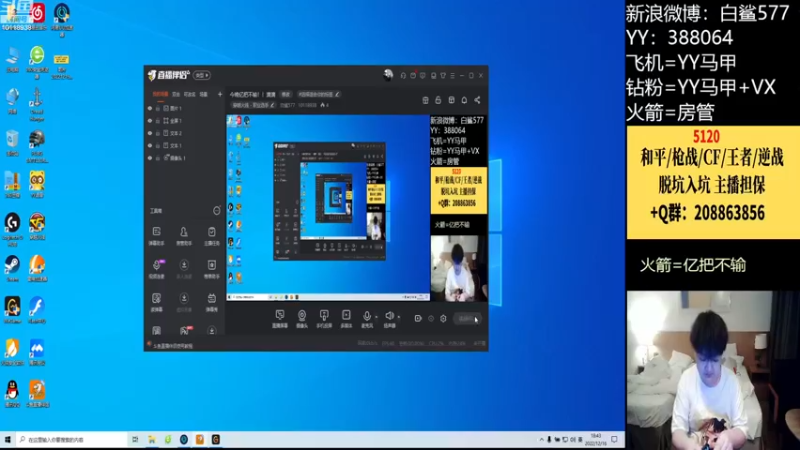800x450 pixels.
Task: Open the Windows Start menu
Action: coord(8,439)
